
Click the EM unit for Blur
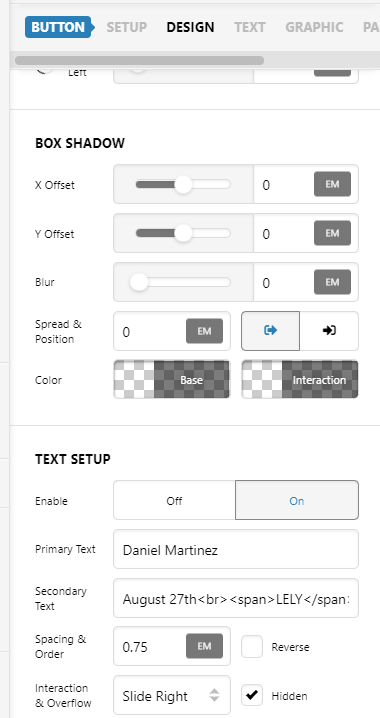[332, 282]
